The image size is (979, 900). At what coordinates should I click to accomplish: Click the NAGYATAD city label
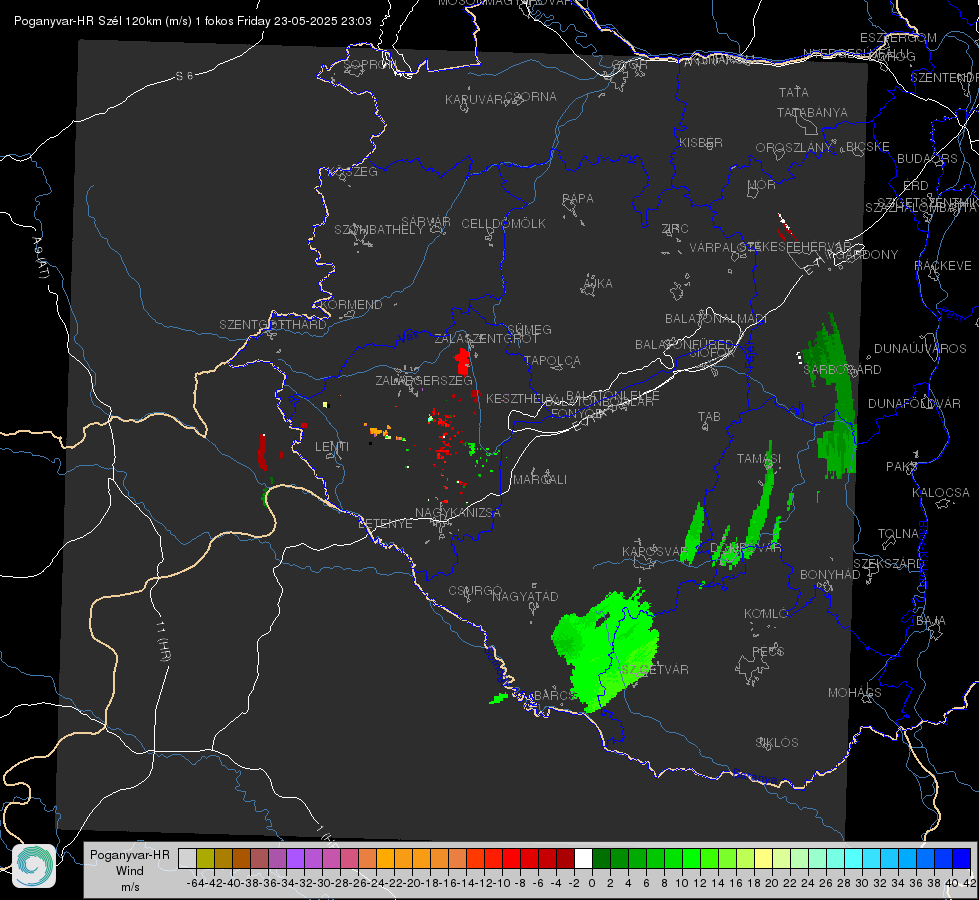coord(525,596)
